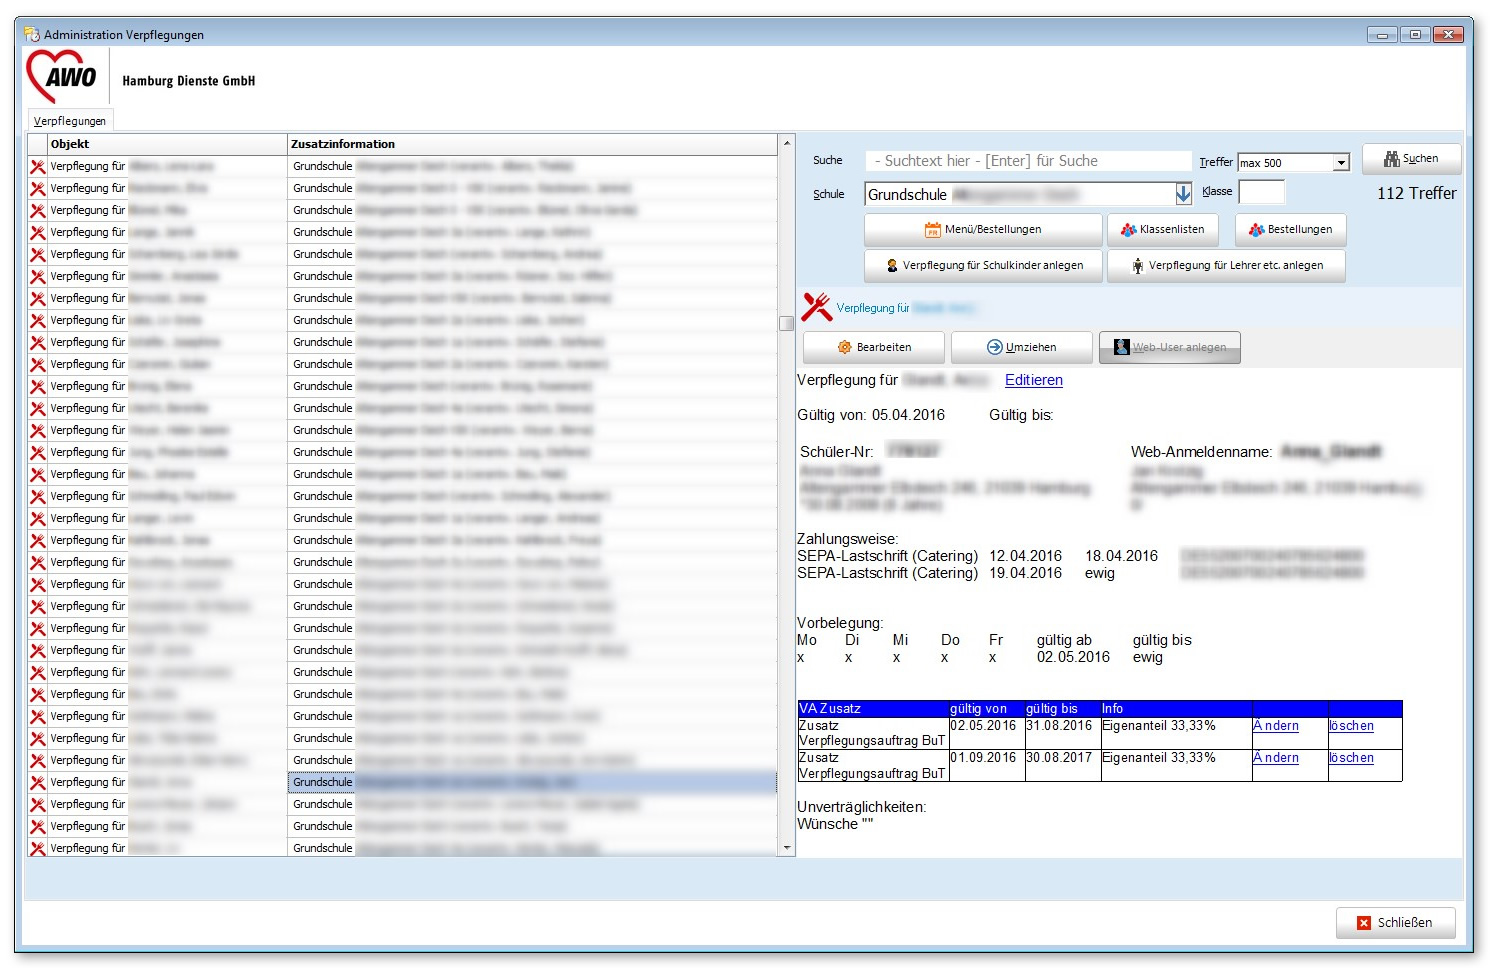This screenshot has height=976, width=1498.
Task: Click löschen link for second Zusatz row
Action: [x=1351, y=758]
